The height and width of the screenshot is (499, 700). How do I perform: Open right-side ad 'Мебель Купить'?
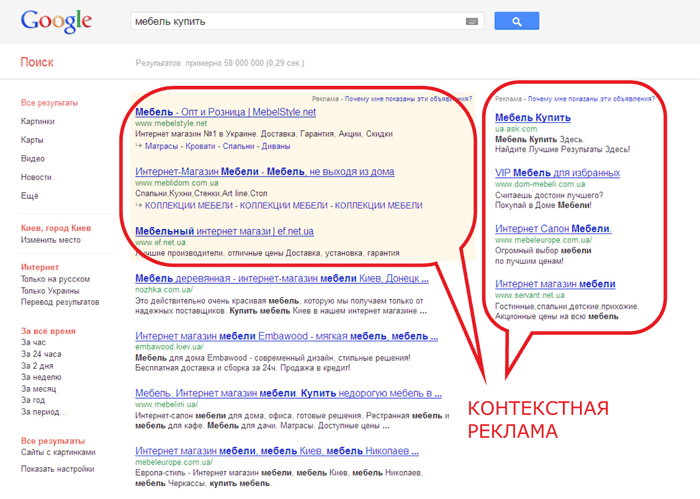(533, 118)
